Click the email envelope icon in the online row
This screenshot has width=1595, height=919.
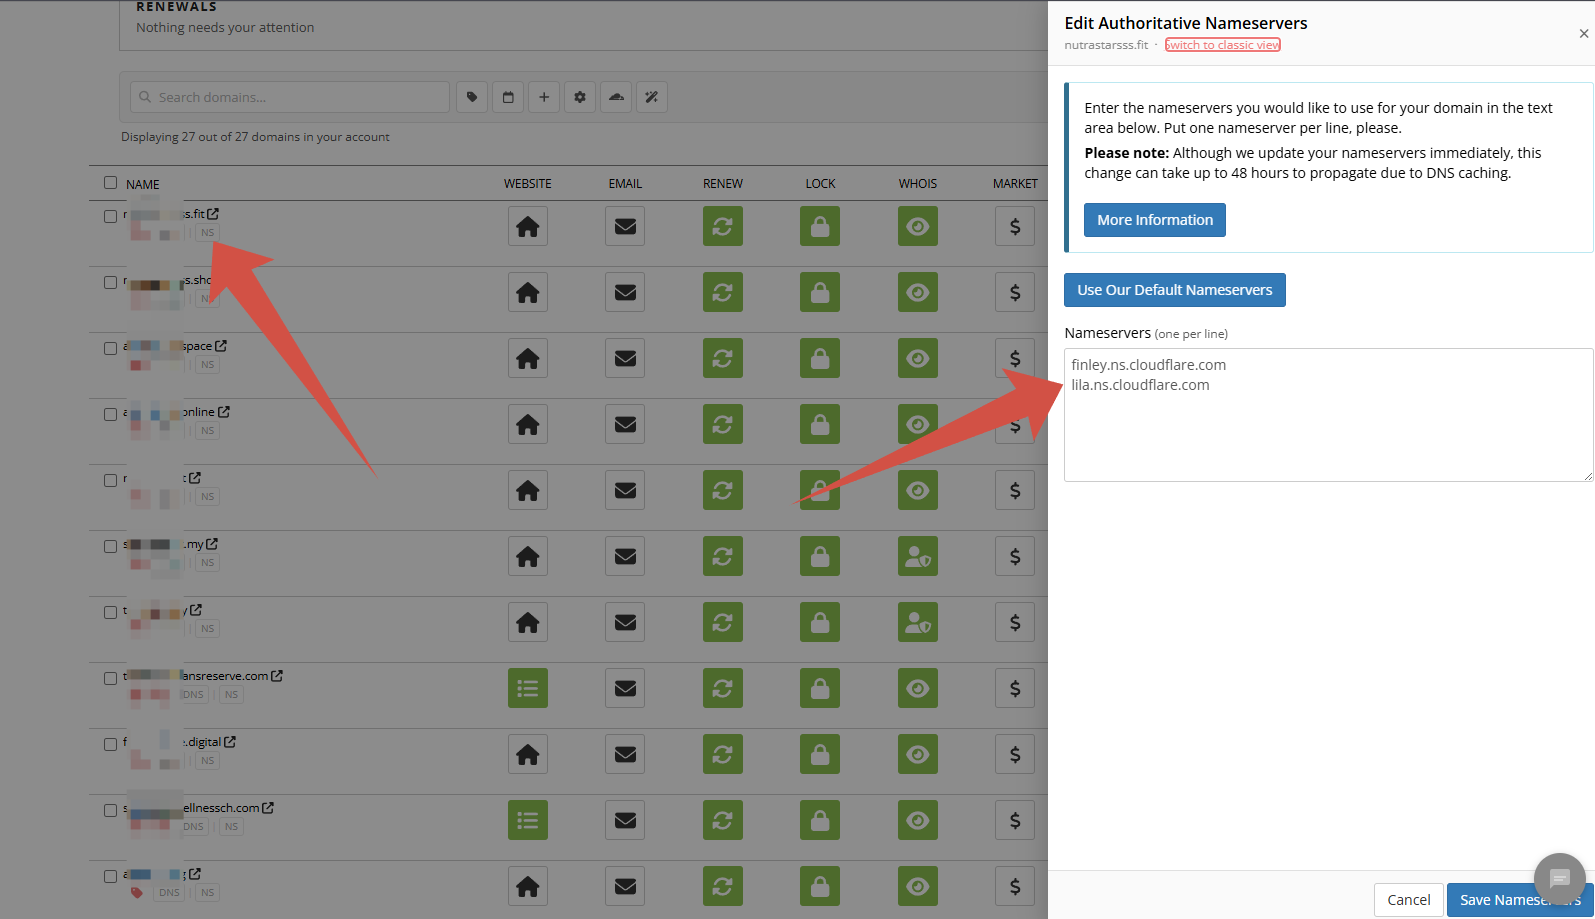pos(625,424)
